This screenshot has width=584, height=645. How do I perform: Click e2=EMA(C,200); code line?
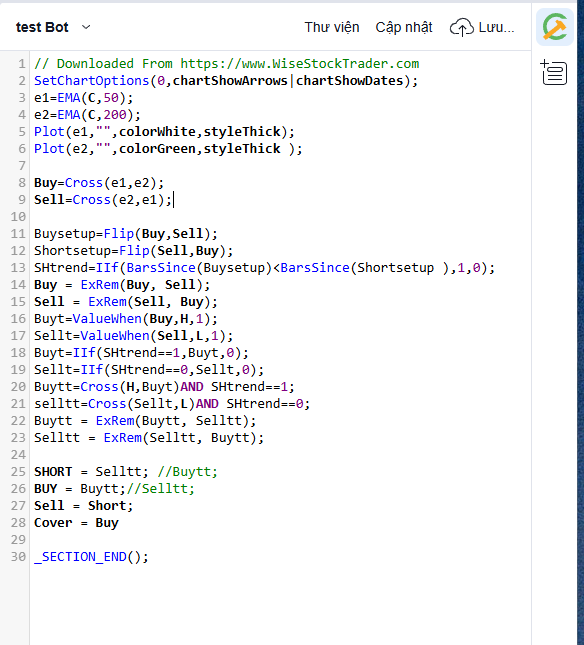87,115
